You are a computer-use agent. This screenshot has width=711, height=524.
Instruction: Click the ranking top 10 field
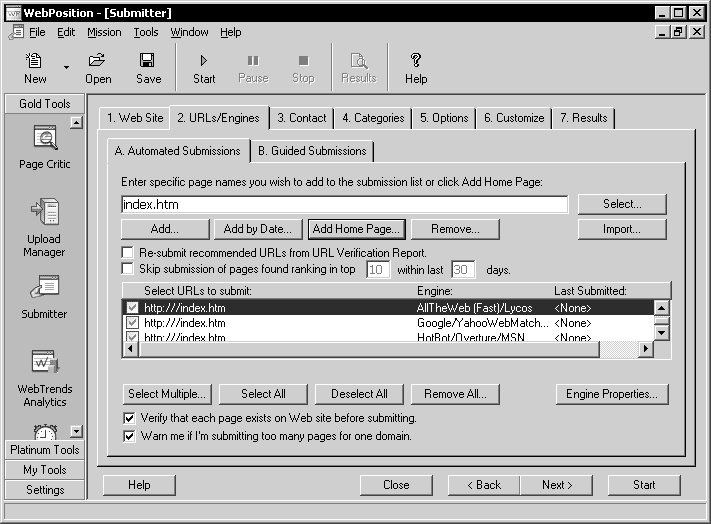coord(378,270)
